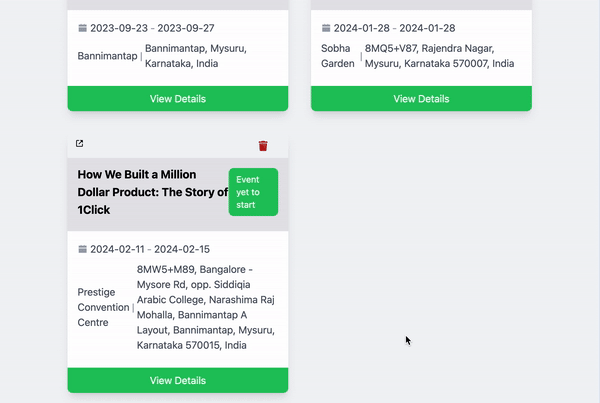View Details of the Prestige Convention Centre event
This screenshot has height=403, width=600.
click(178, 380)
